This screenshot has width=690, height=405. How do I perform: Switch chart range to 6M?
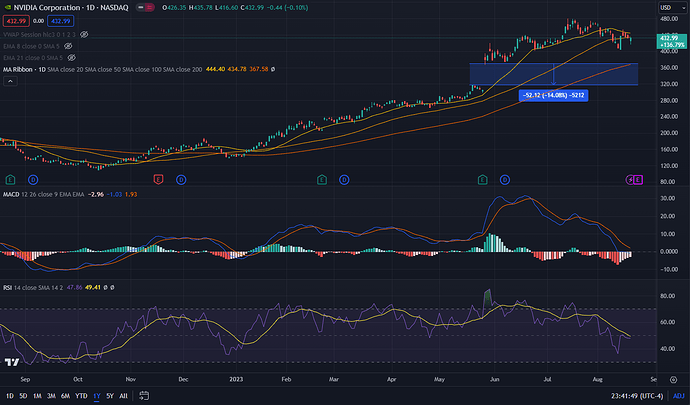pos(66,396)
